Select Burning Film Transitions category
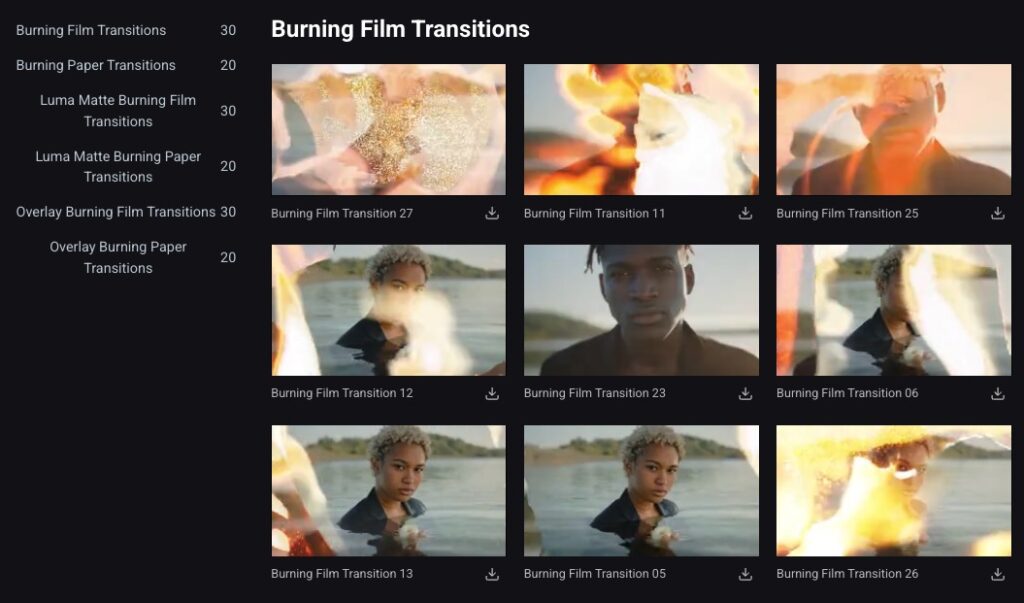This screenshot has height=603, width=1024. click(x=126, y=30)
